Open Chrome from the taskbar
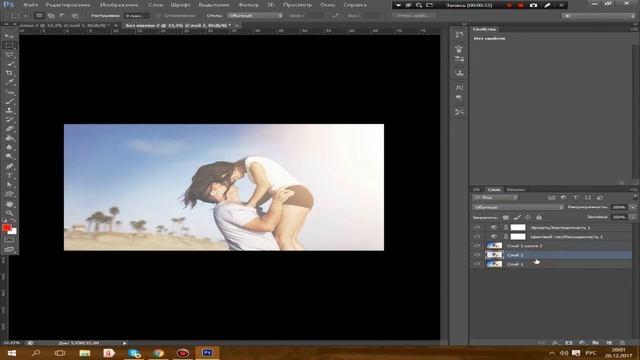 tap(158, 353)
